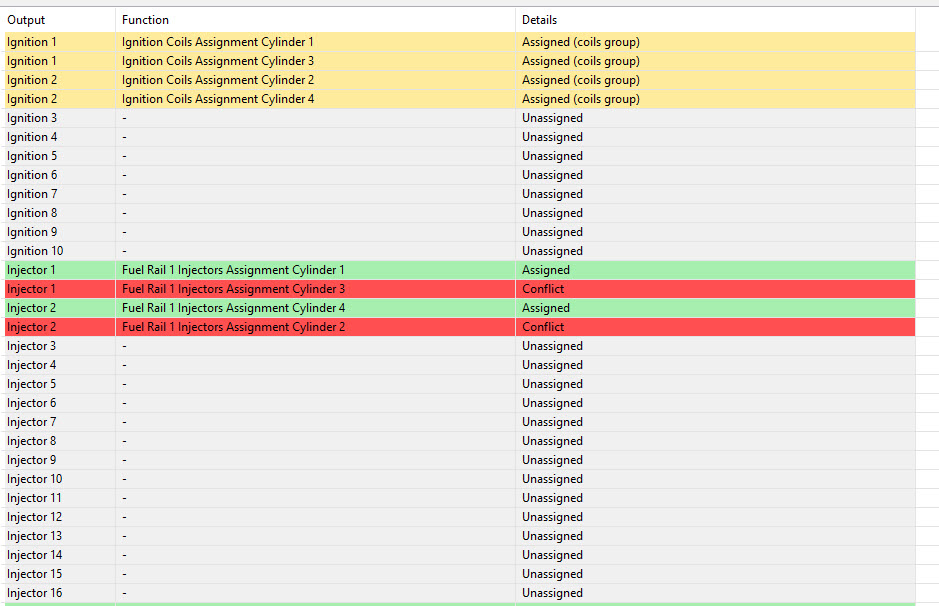Select the unassigned Injector 3 row
This screenshot has height=606, width=939.
pos(460,346)
